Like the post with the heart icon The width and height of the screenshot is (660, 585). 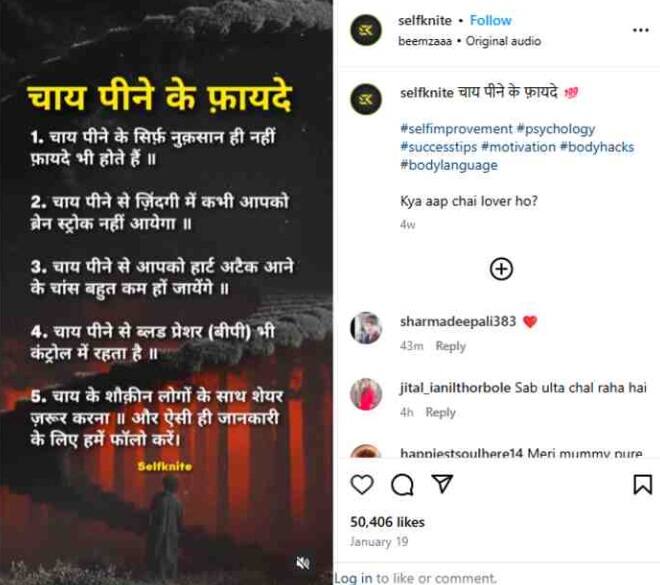[362, 484]
